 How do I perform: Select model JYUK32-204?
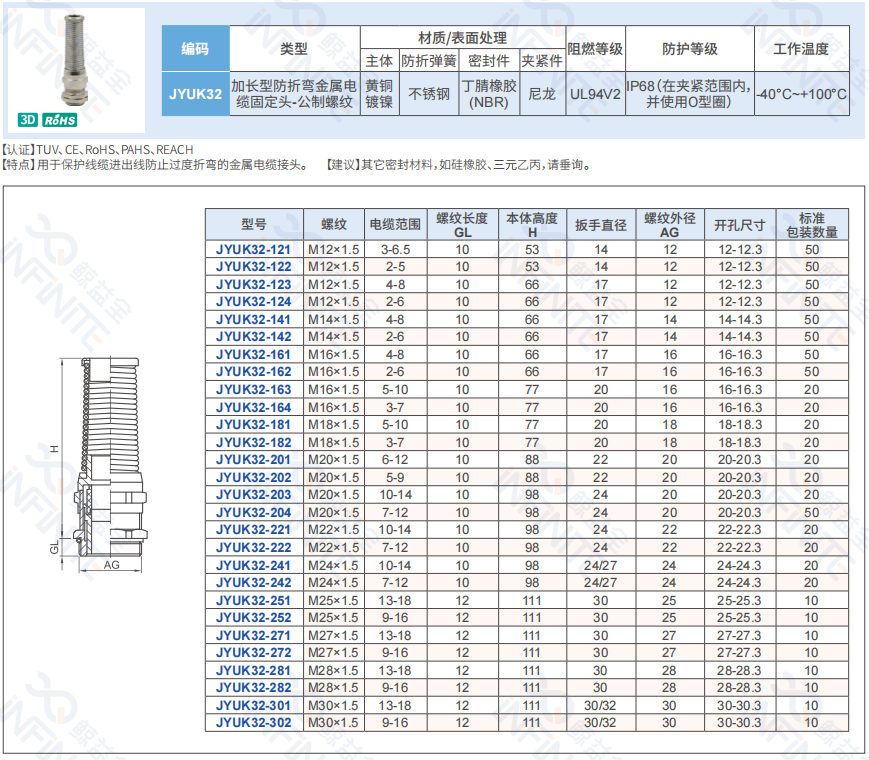tap(254, 512)
